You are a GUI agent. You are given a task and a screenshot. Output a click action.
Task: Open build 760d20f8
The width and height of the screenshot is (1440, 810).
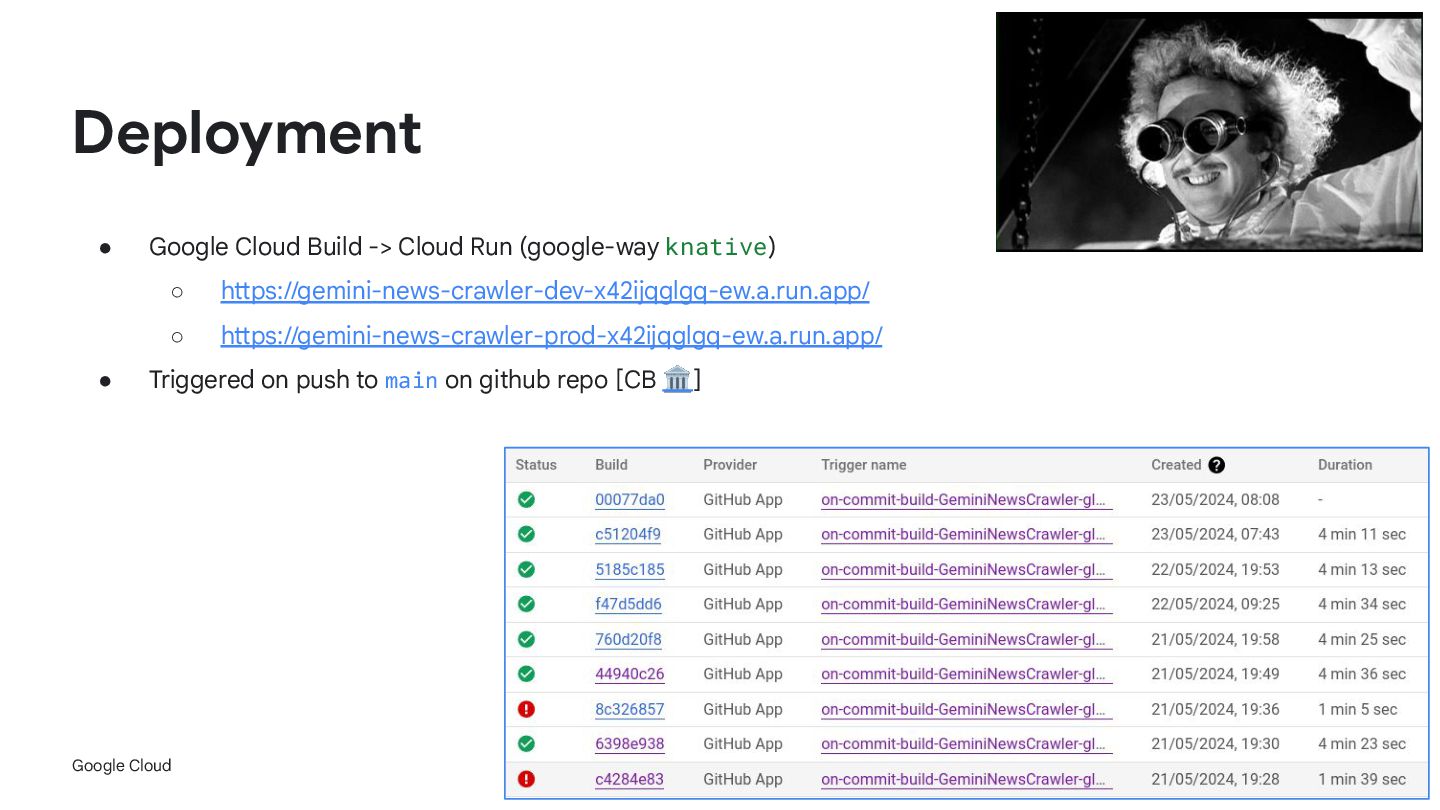[x=628, y=639]
